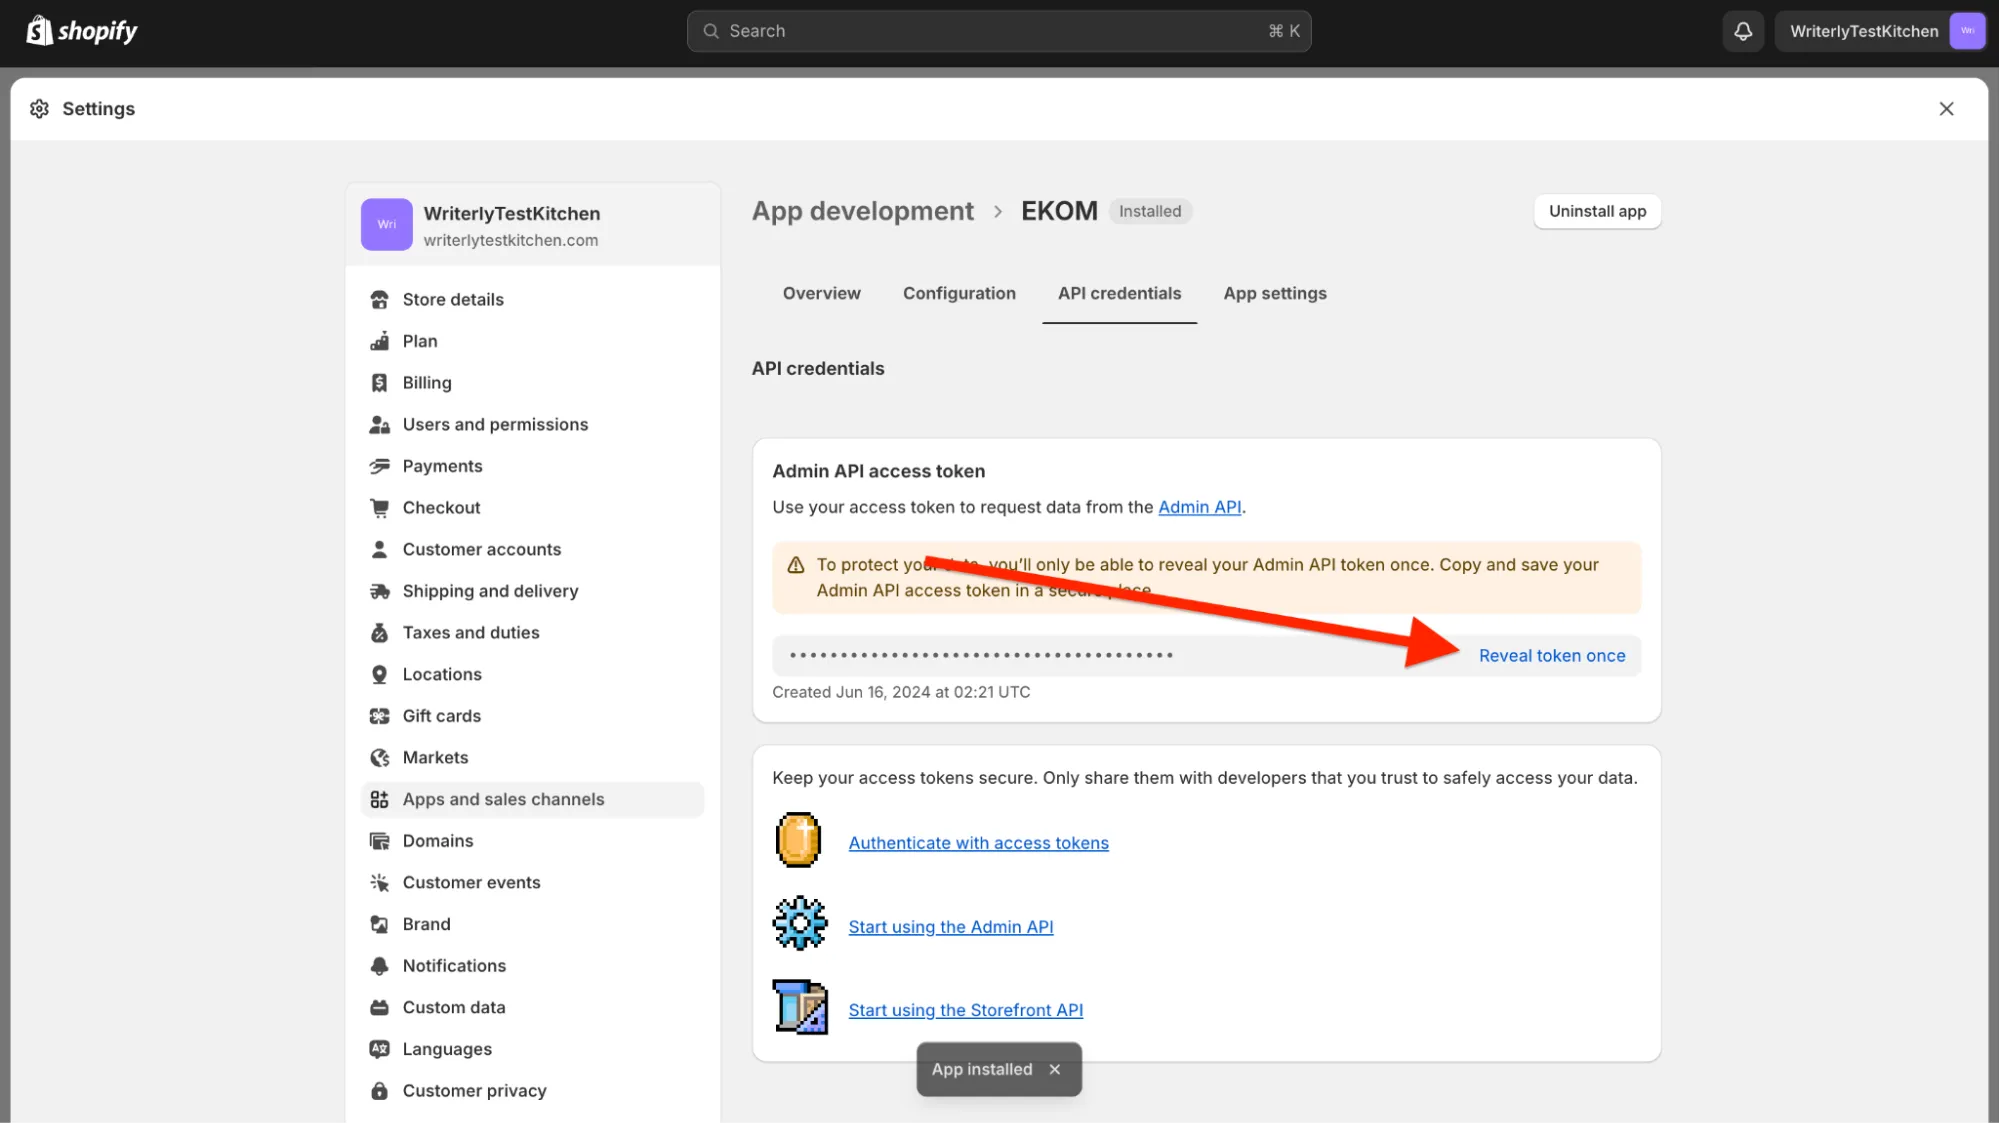Open Start using the Admin API link

pos(950,928)
